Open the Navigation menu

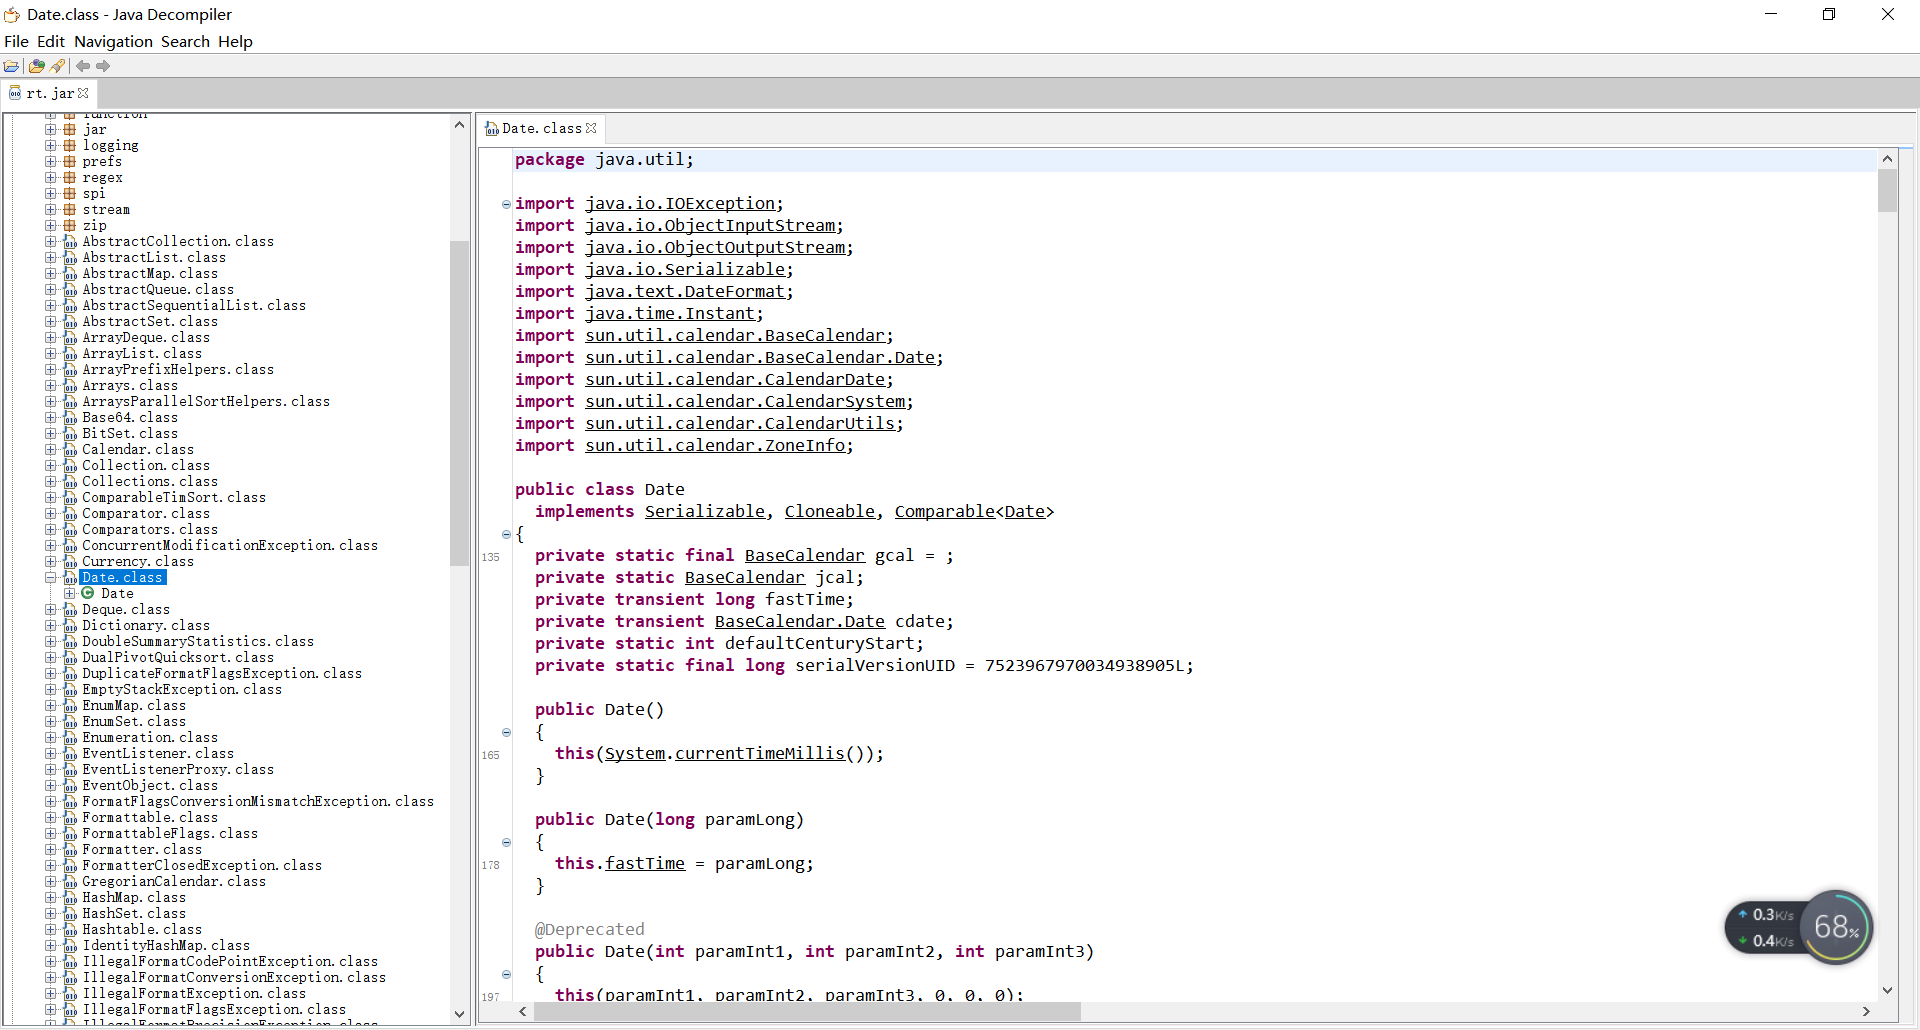113,41
